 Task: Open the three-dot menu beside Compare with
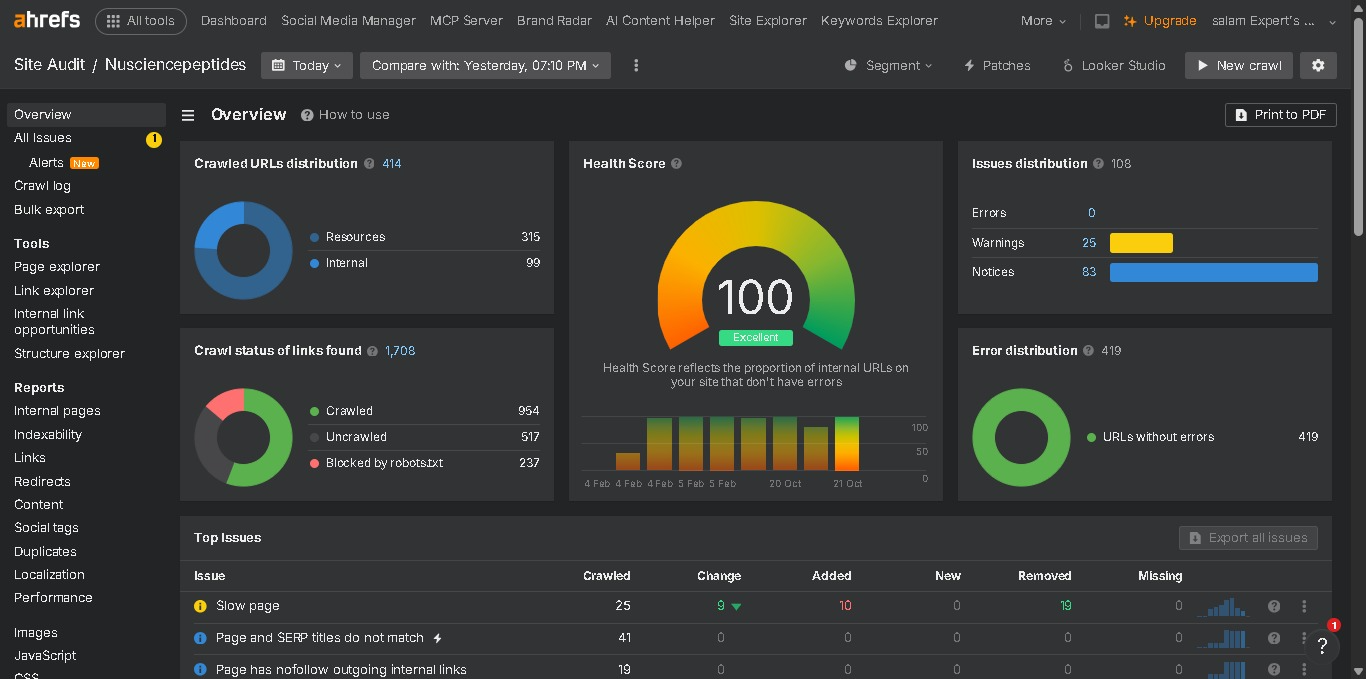[x=636, y=65]
